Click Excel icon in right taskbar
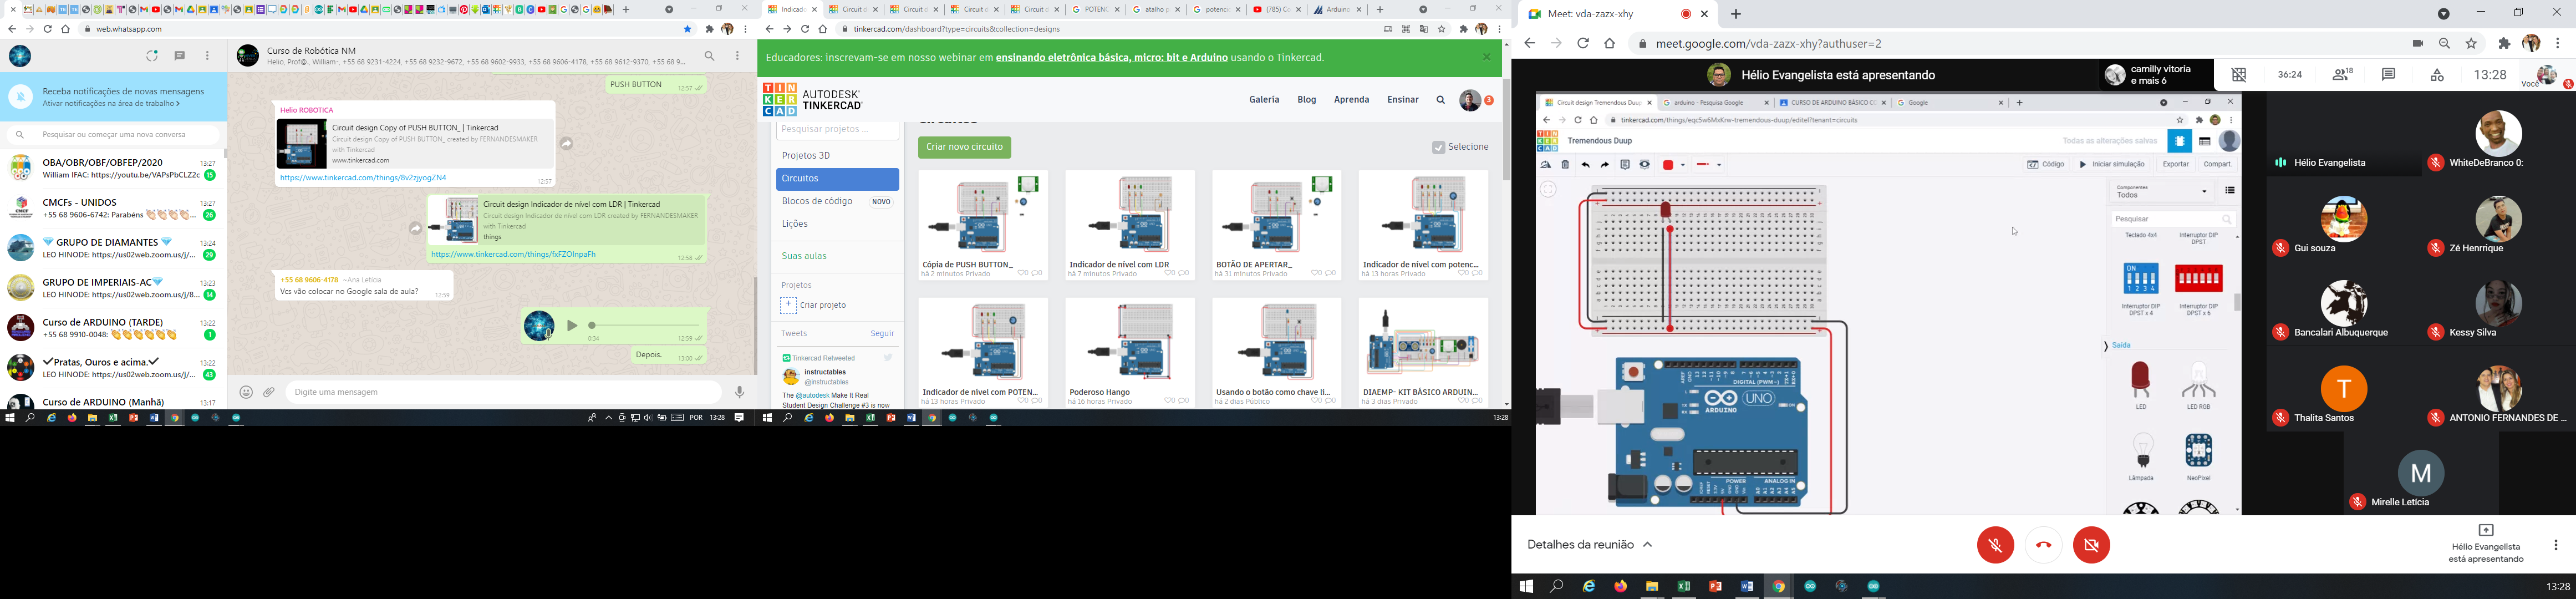 pos(1684,587)
